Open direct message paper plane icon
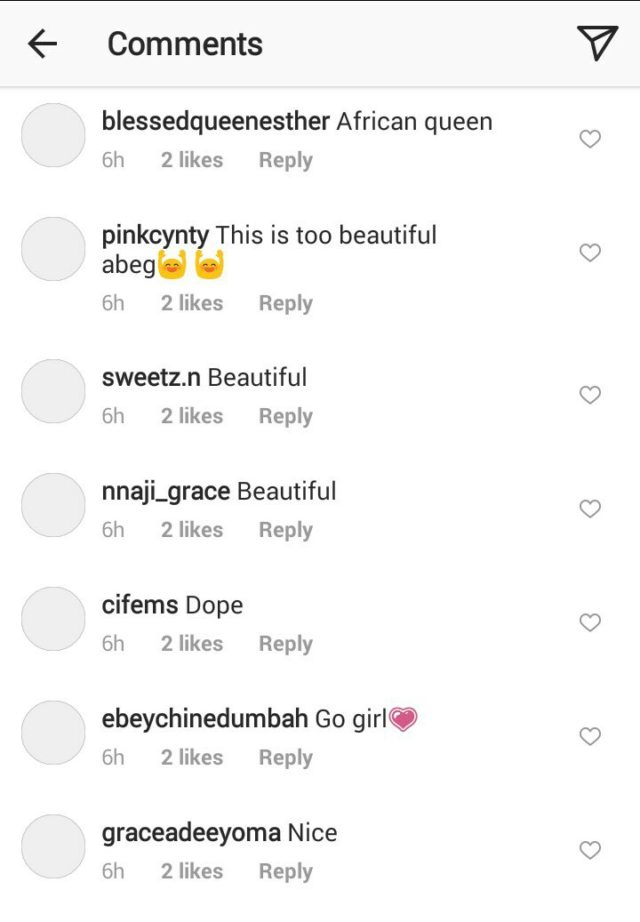The width and height of the screenshot is (640, 922). (597, 43)
